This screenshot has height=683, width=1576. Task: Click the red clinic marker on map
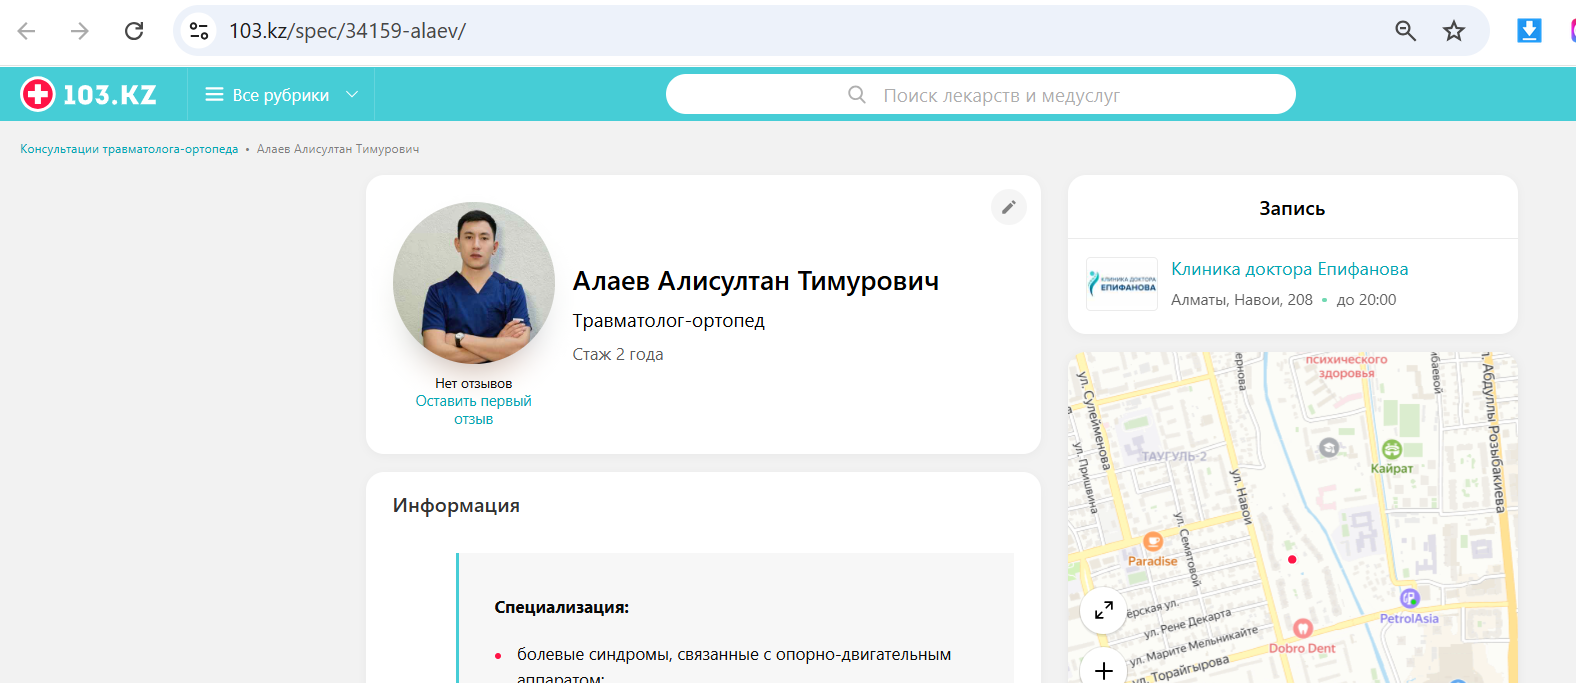pos(1292,559)
